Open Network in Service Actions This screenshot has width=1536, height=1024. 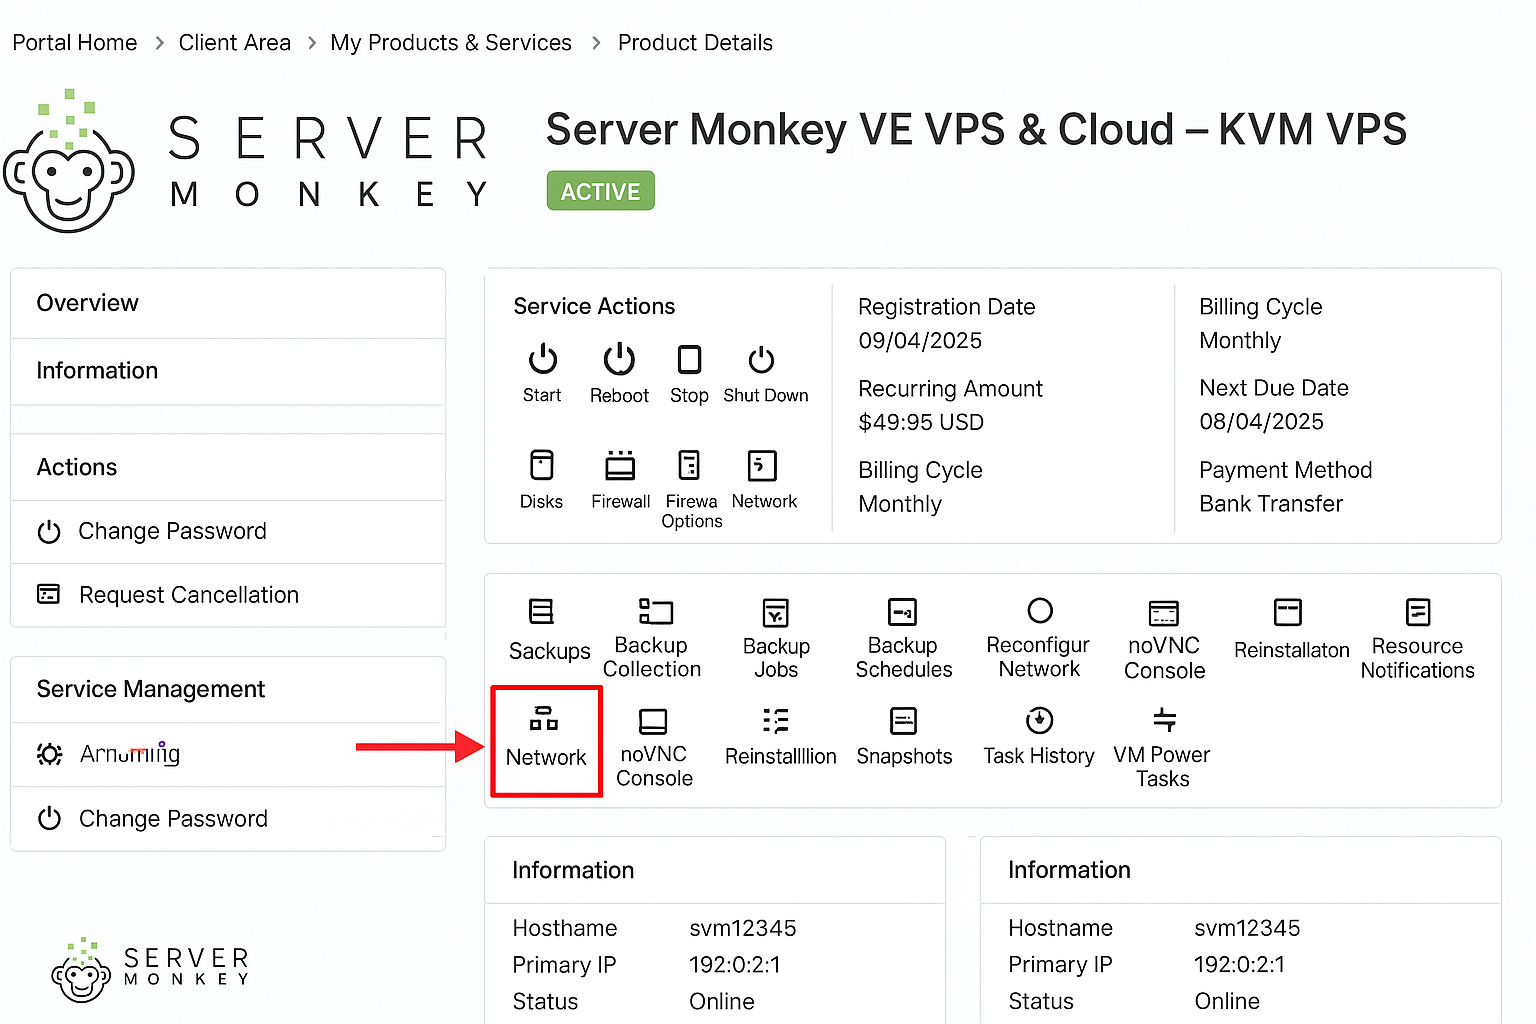point(762,466)
